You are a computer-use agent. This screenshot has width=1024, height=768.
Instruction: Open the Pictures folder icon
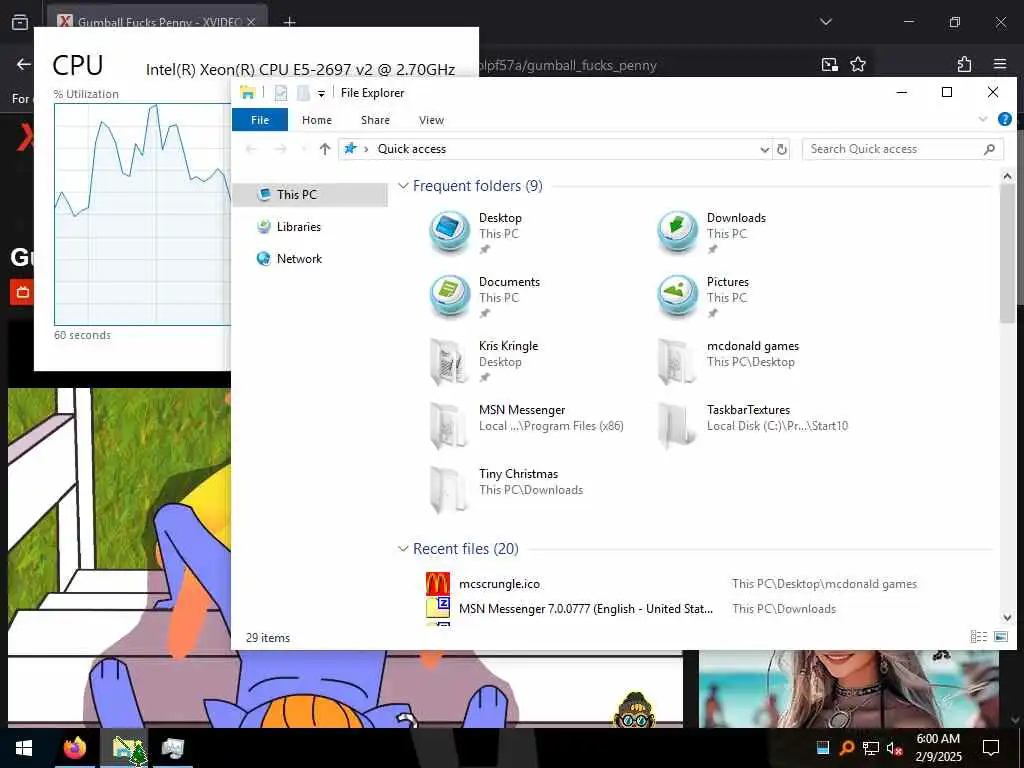click(677, 296)
